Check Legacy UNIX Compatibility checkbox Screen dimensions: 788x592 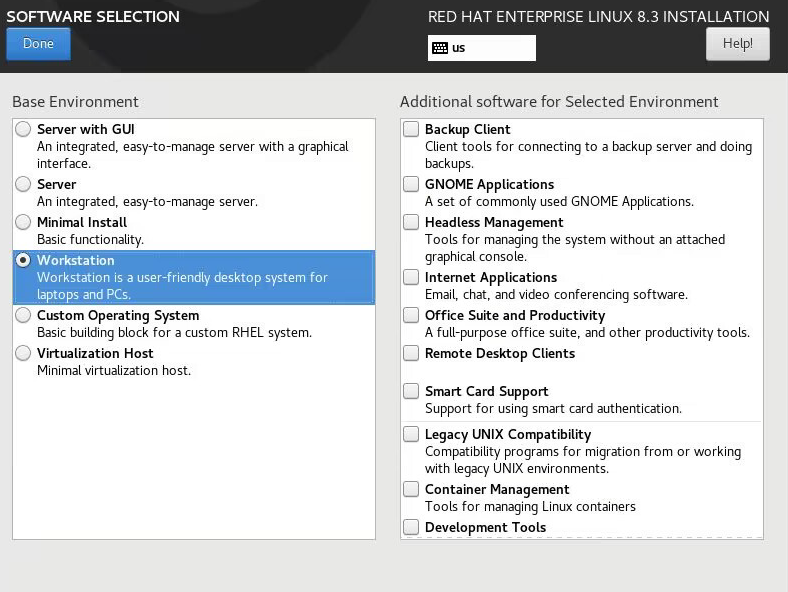click(411, 434)
